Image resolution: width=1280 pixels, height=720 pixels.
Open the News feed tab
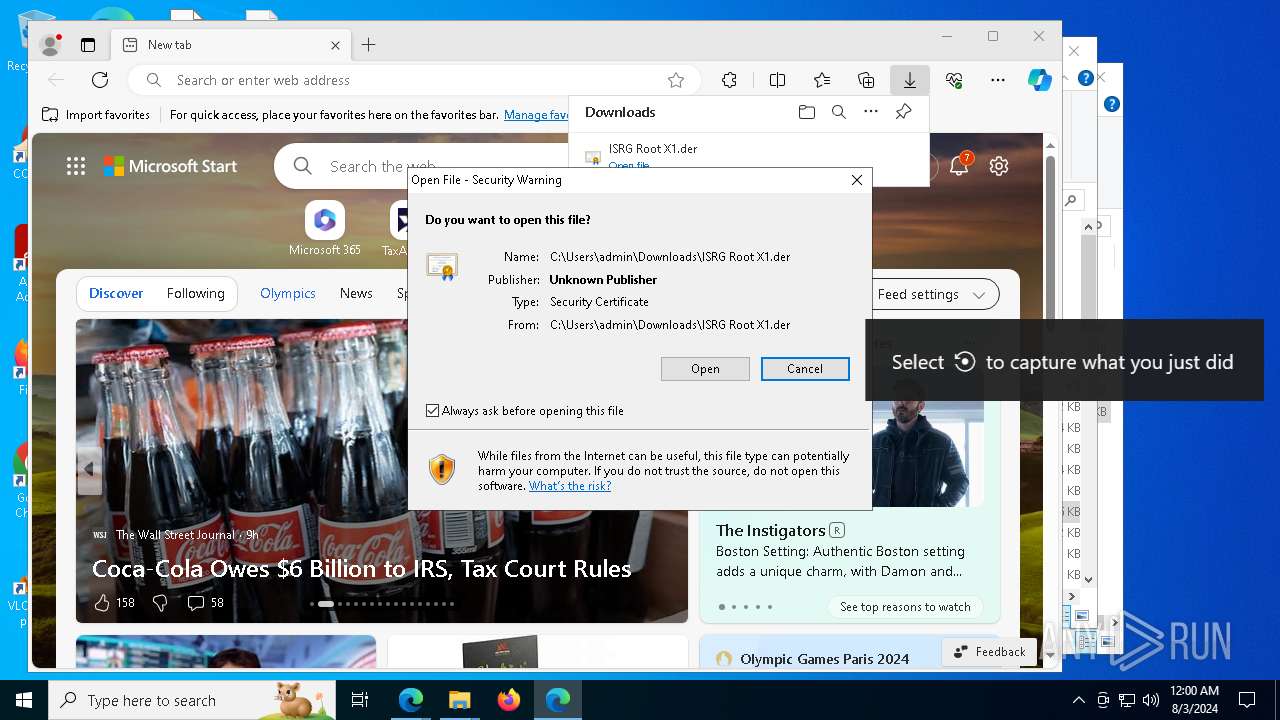click(x=356, y=293)
